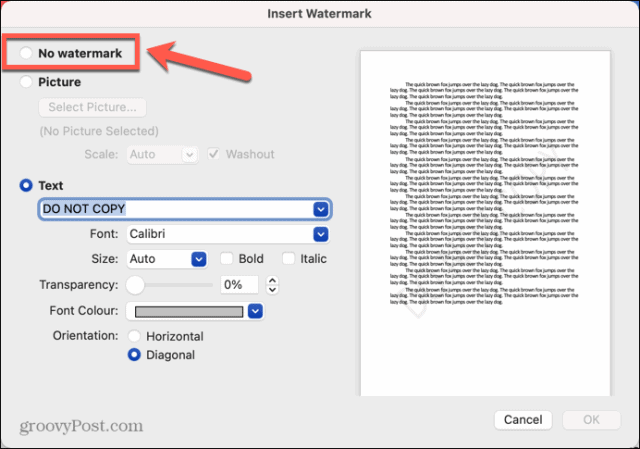This screenshot has width=640, height=449.
Task: Select Horizontal orientation
Action: (134, 336)
